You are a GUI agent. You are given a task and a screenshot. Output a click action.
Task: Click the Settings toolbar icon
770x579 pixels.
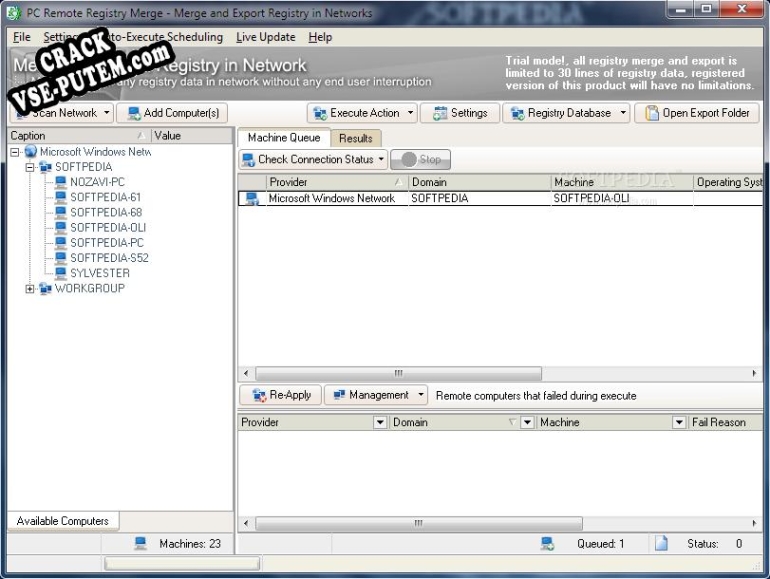pos(440,113)
